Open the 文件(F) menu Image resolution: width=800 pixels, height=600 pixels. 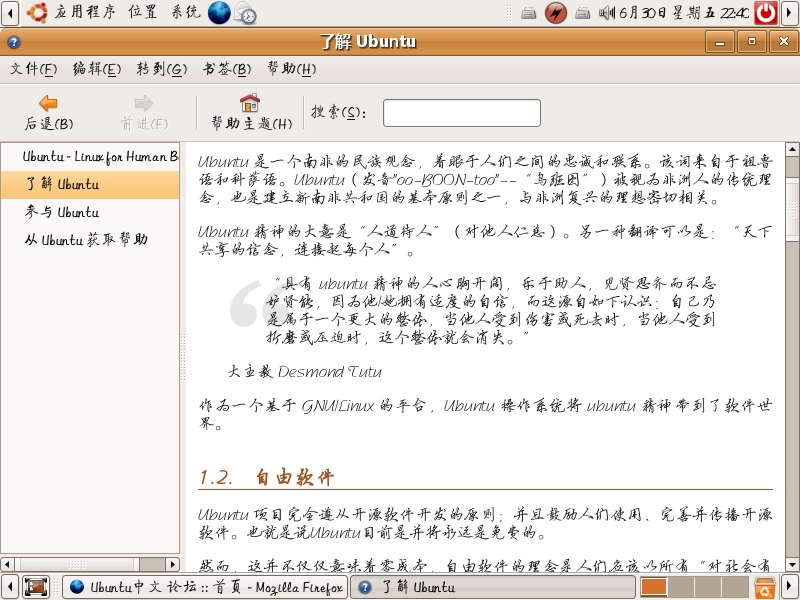[34, 68]
